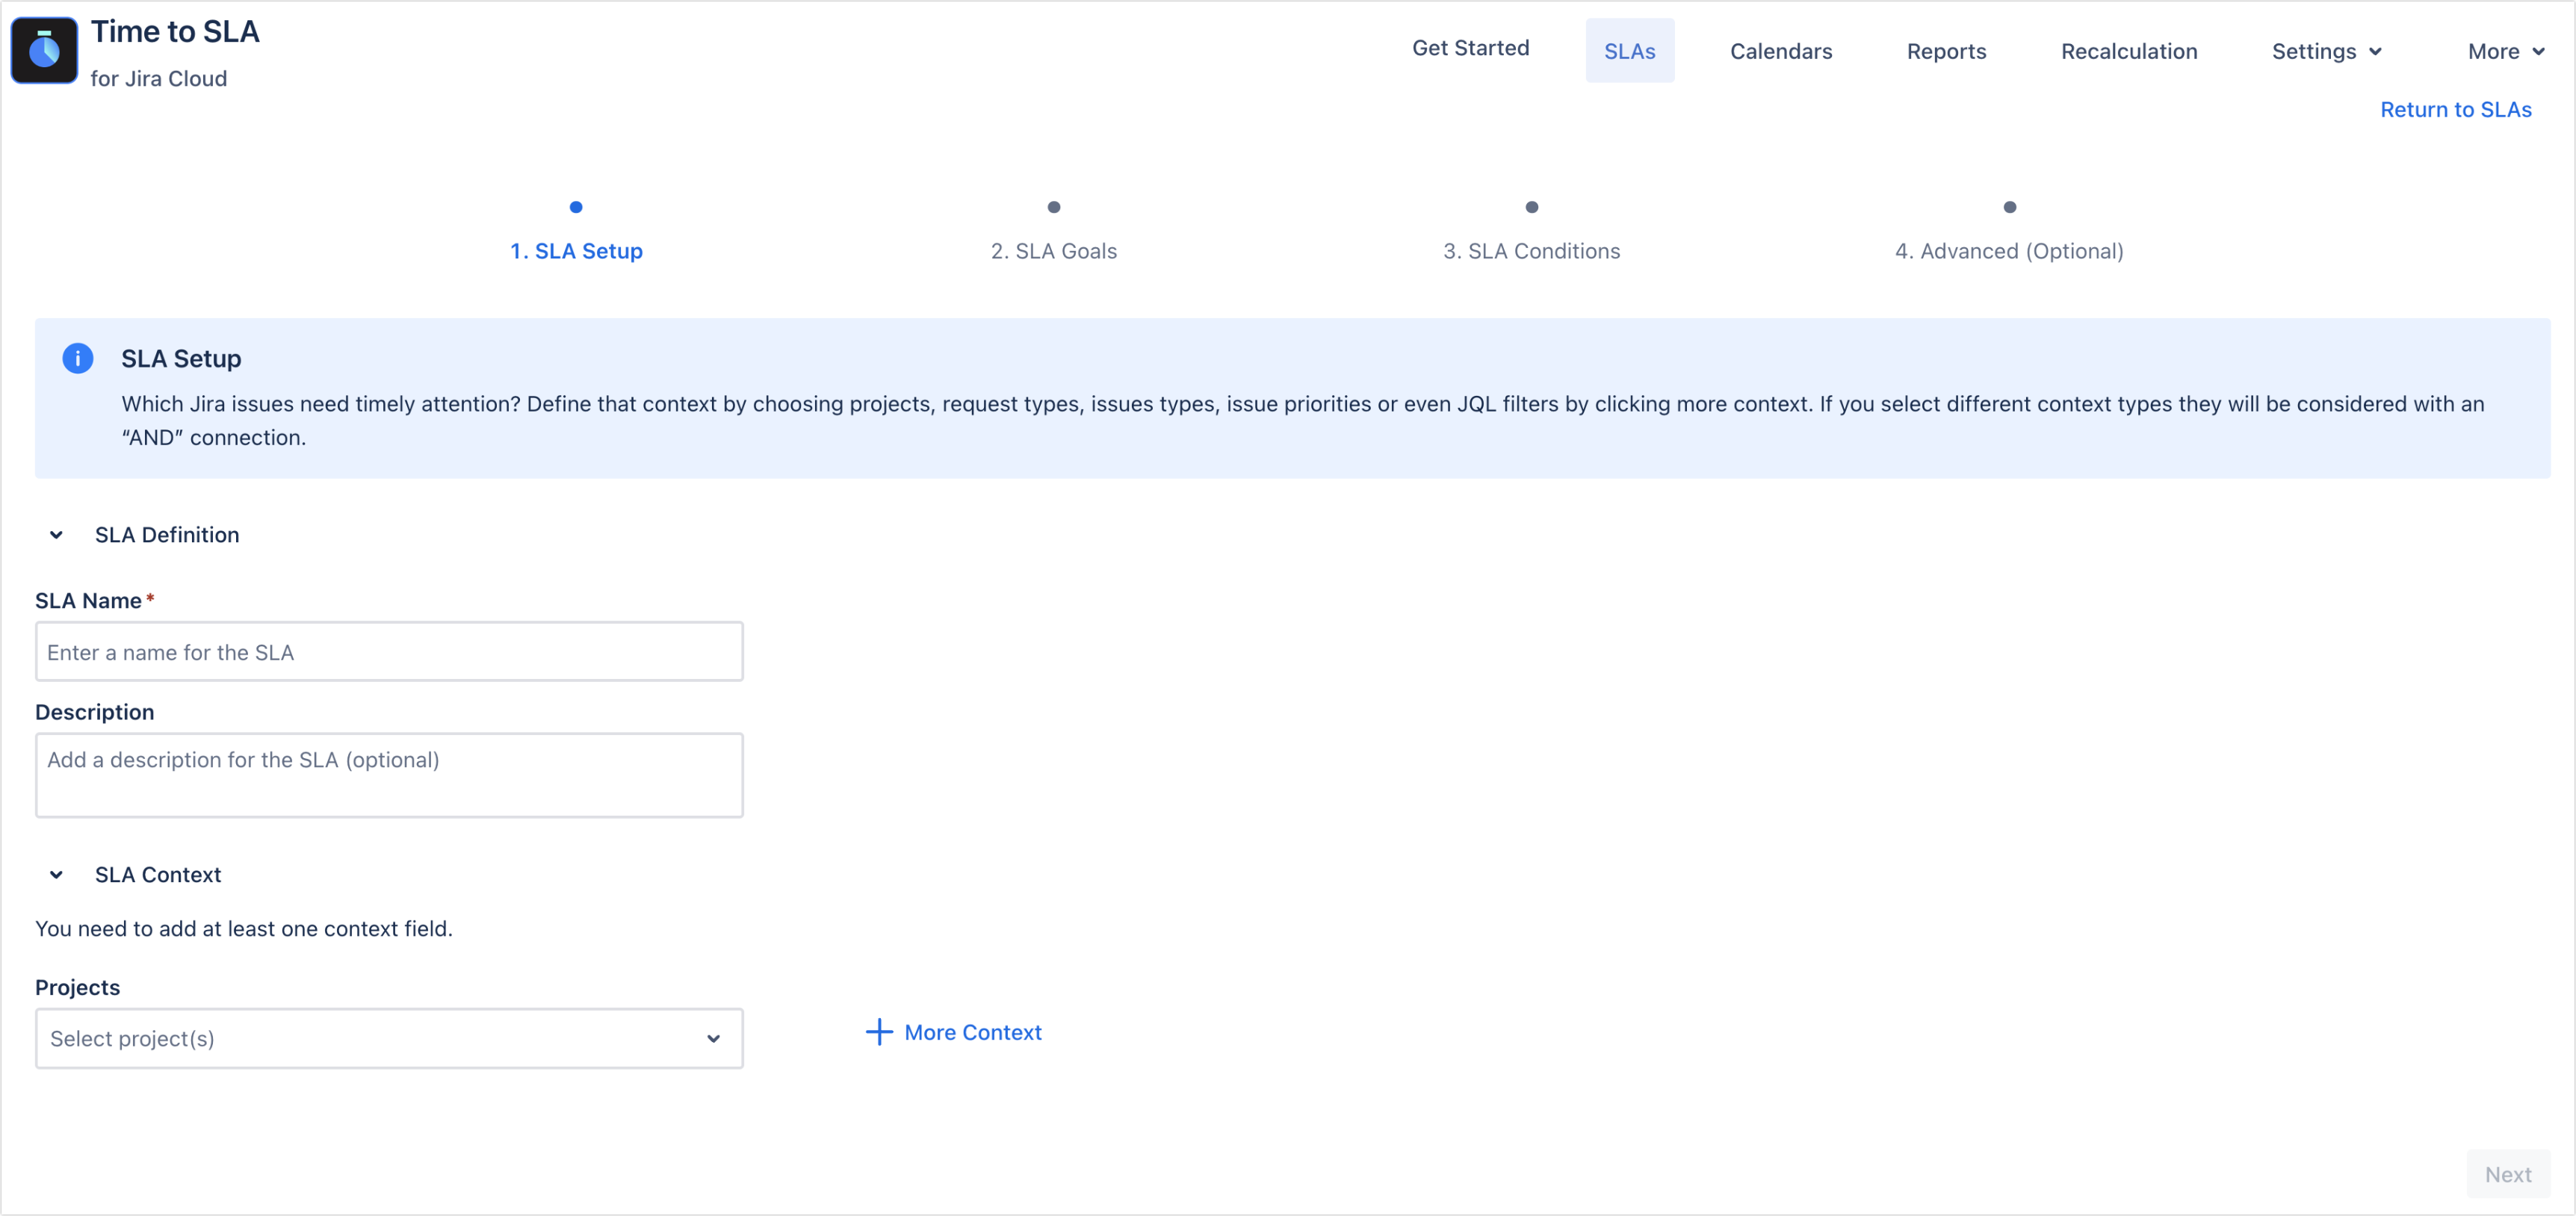Collapse the SLA Context section
This screenshot has height=1216, width=2576.
pos(57,874)
